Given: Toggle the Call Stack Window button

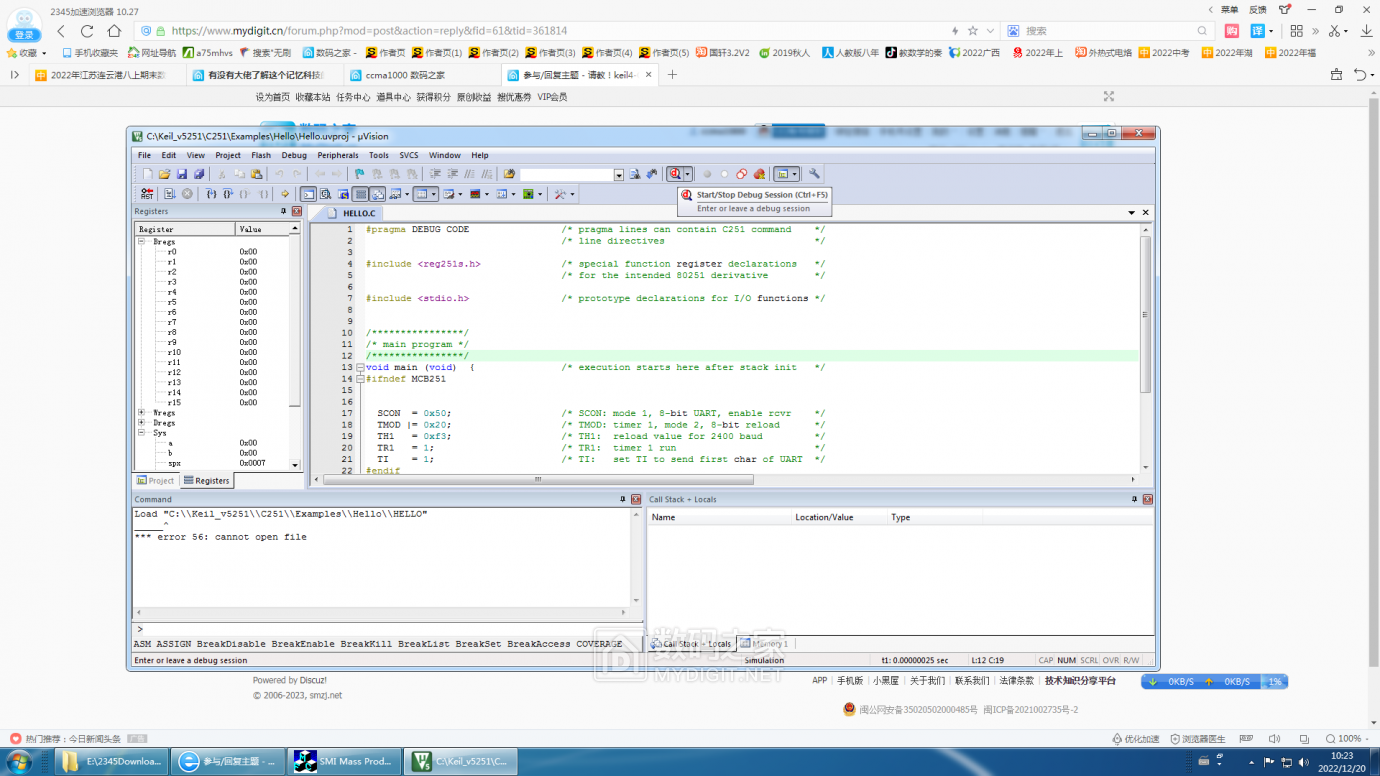Looking at the screenshot, I should 378,194.
